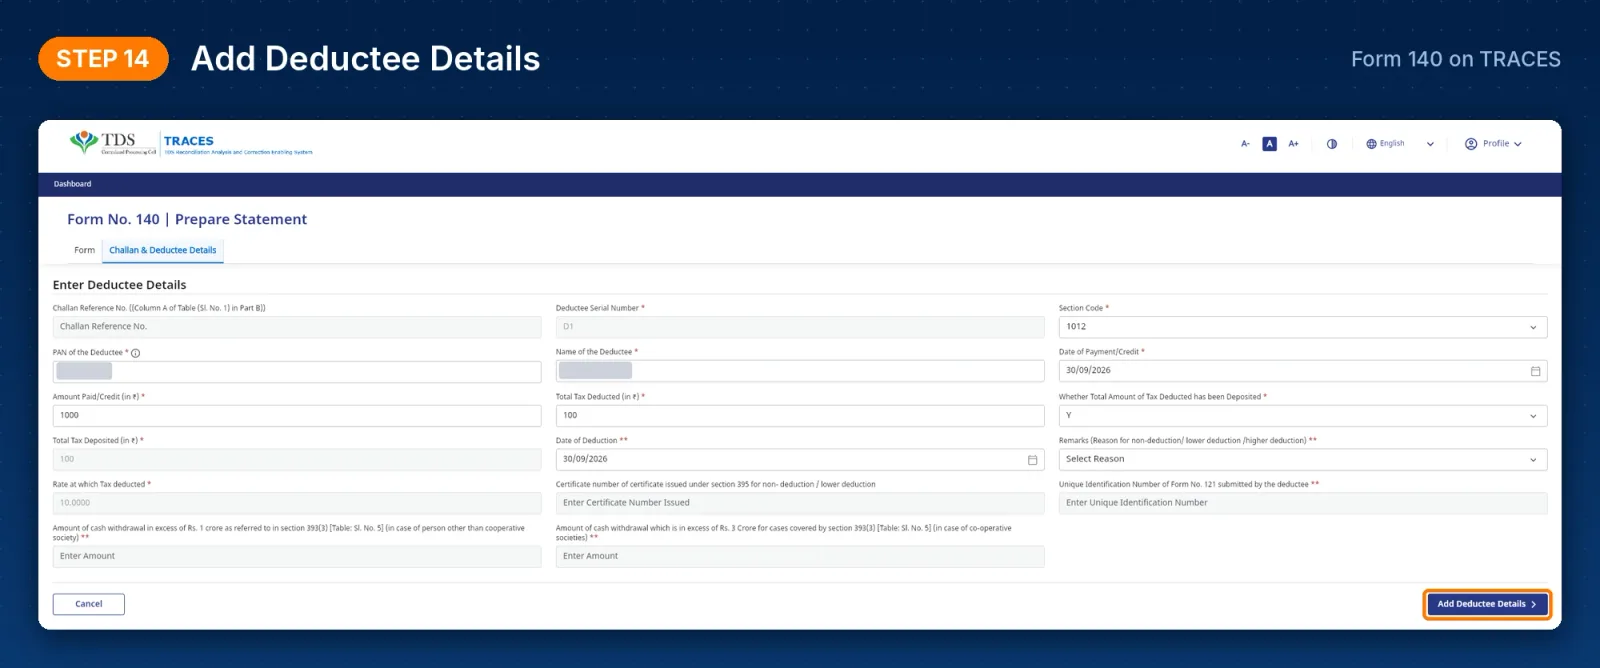The image size is (1600, 668).
Task: Click Date of Deduction date field
Action: [x=800, y=459]
